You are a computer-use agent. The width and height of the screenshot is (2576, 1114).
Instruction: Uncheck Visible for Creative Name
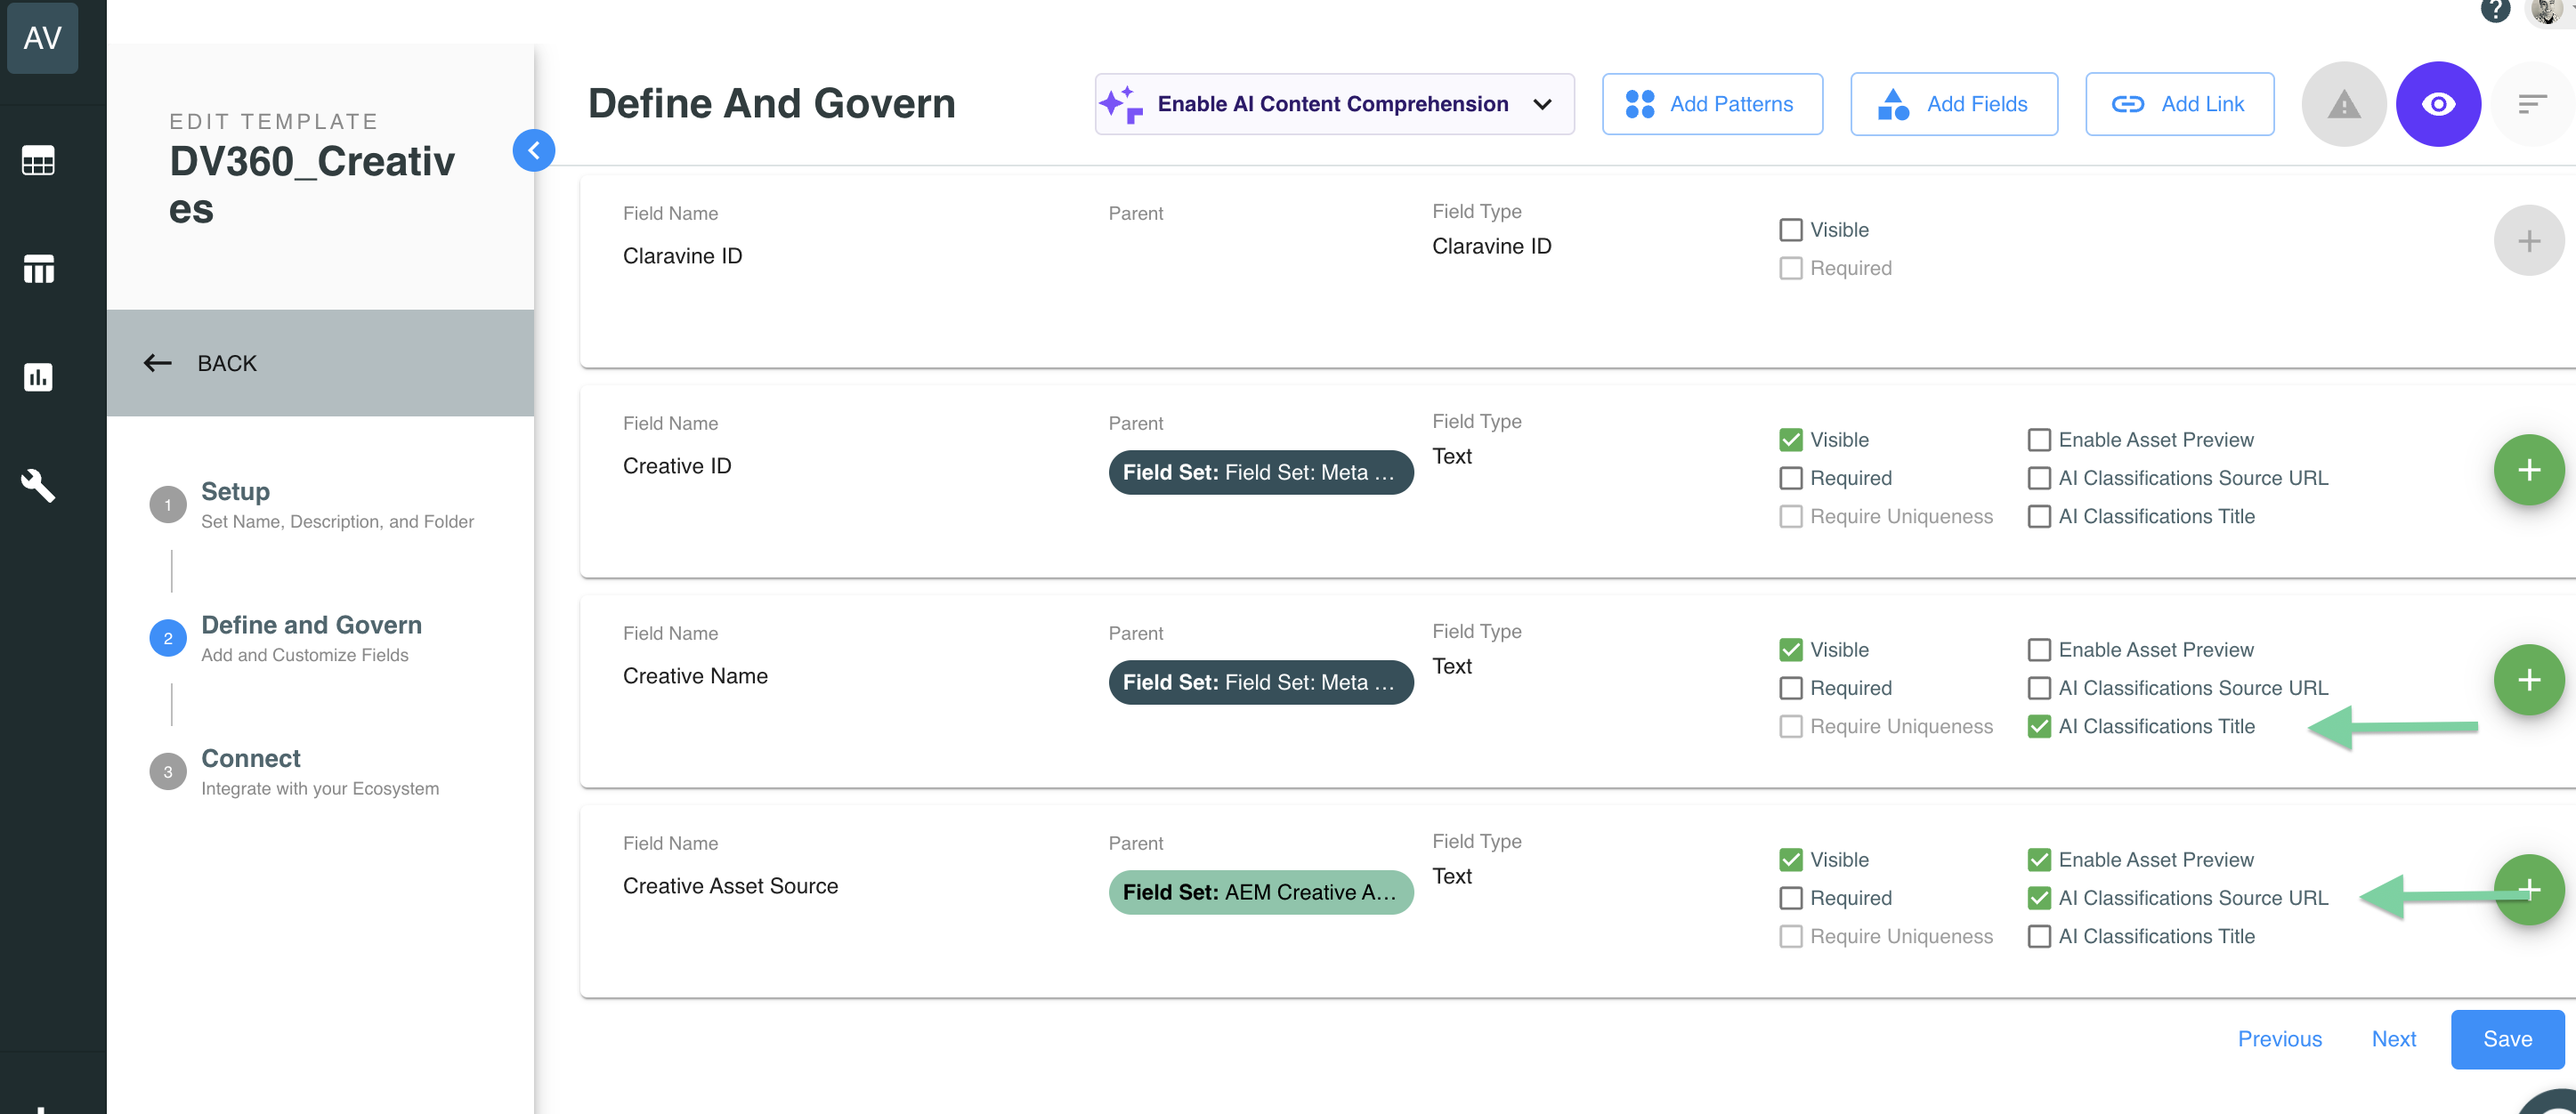tap(1790, 650)
